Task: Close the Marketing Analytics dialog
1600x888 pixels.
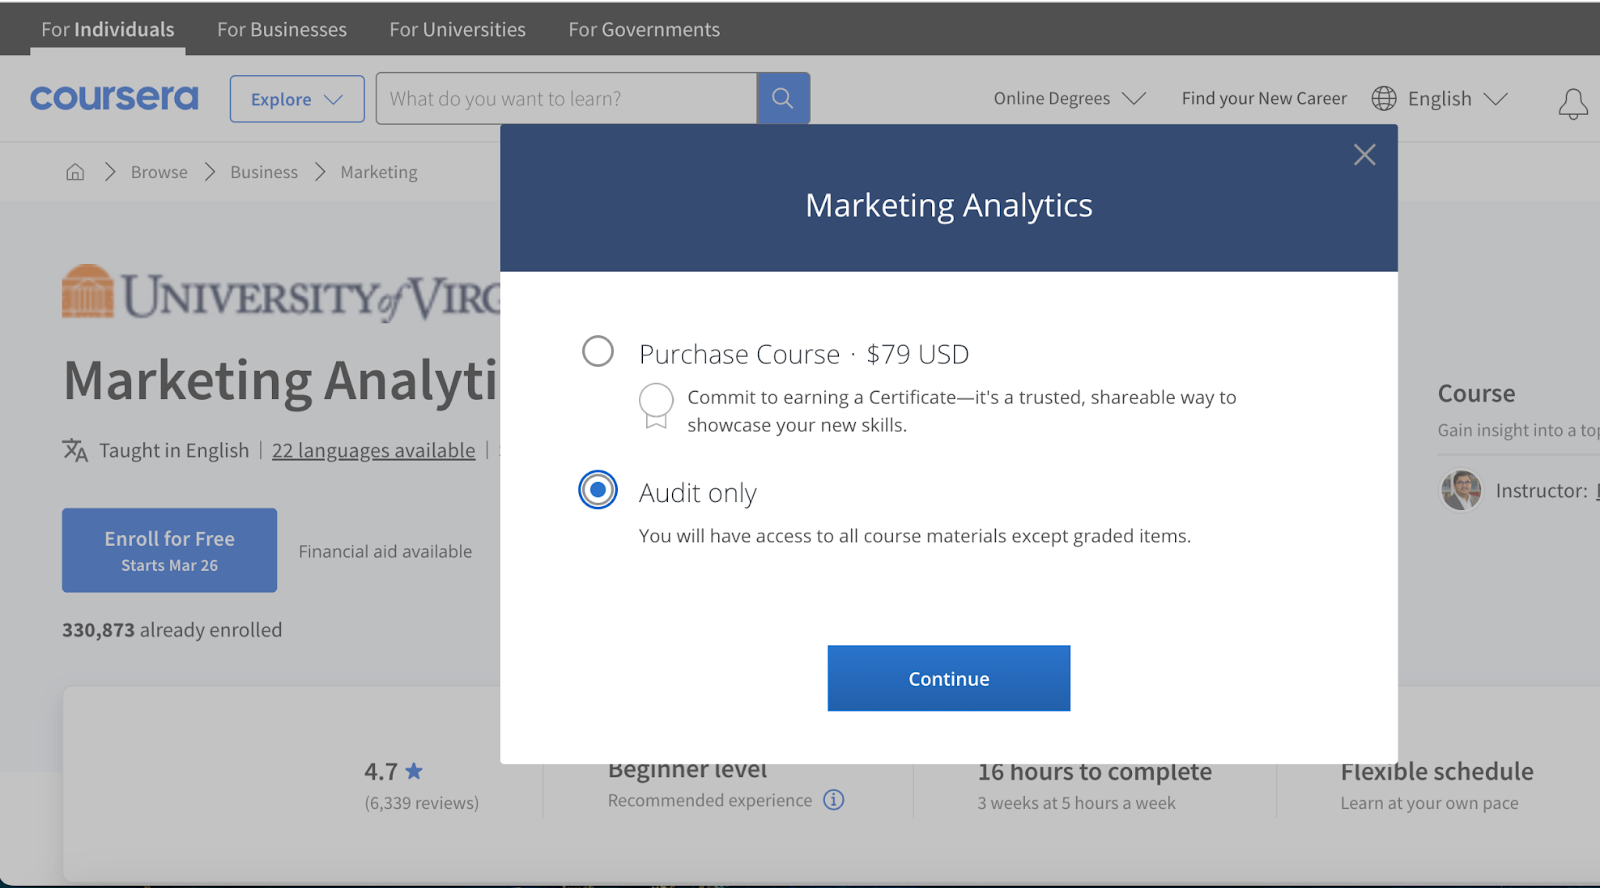Action: click(x=1364, y=155)
